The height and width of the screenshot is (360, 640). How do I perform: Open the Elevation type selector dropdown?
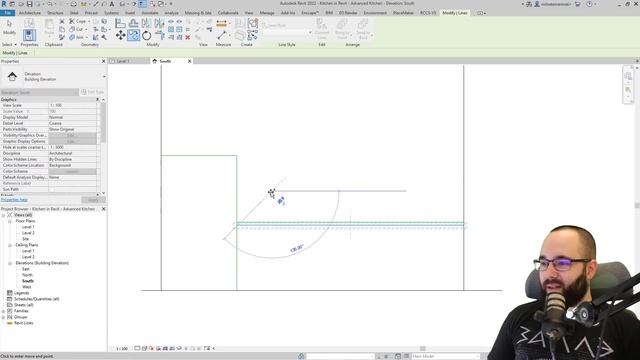pyautogui.click(x=104, y=77)
